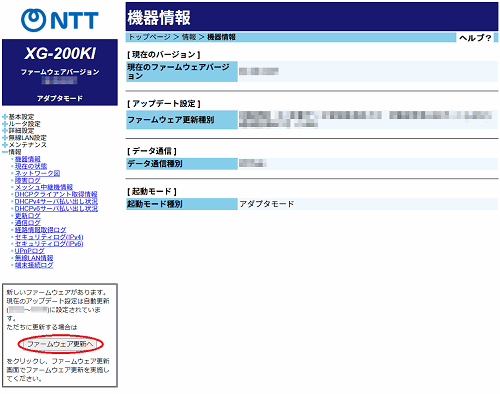Expand the 無線LAN設定 menu section

(24, 138)
